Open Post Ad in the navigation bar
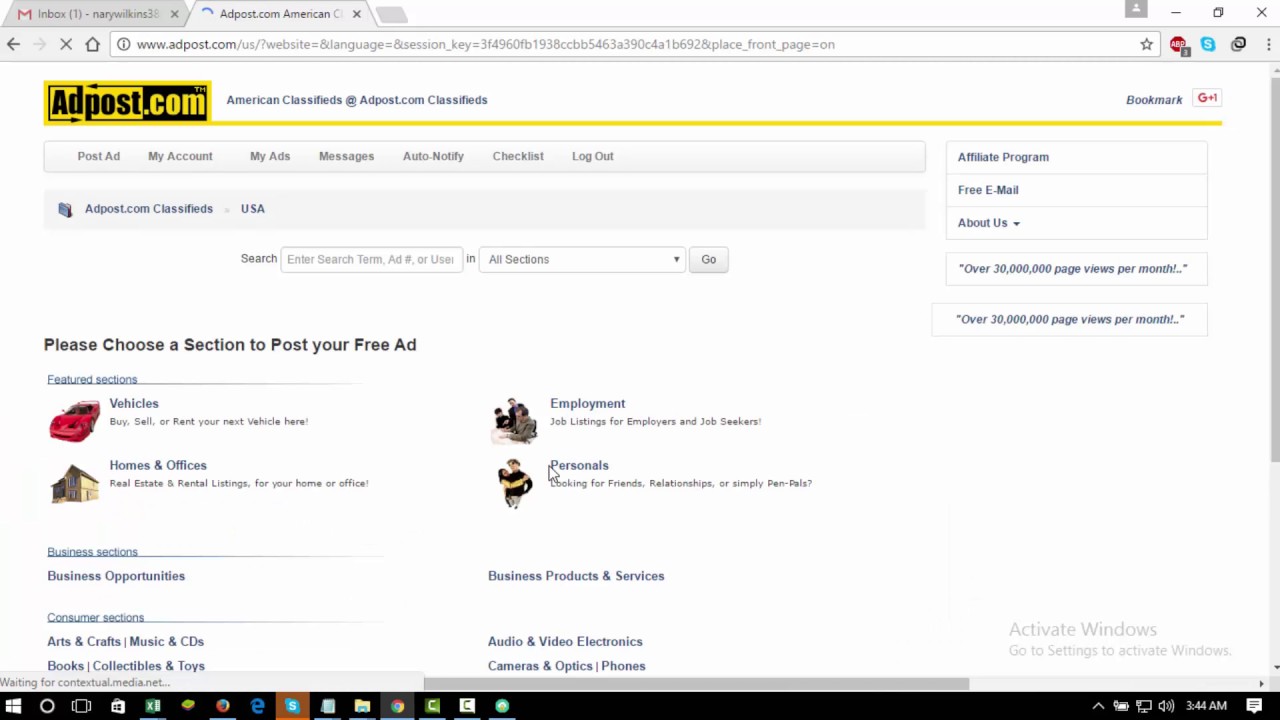This screenshot has height=720, width=1280. (98, 156)
